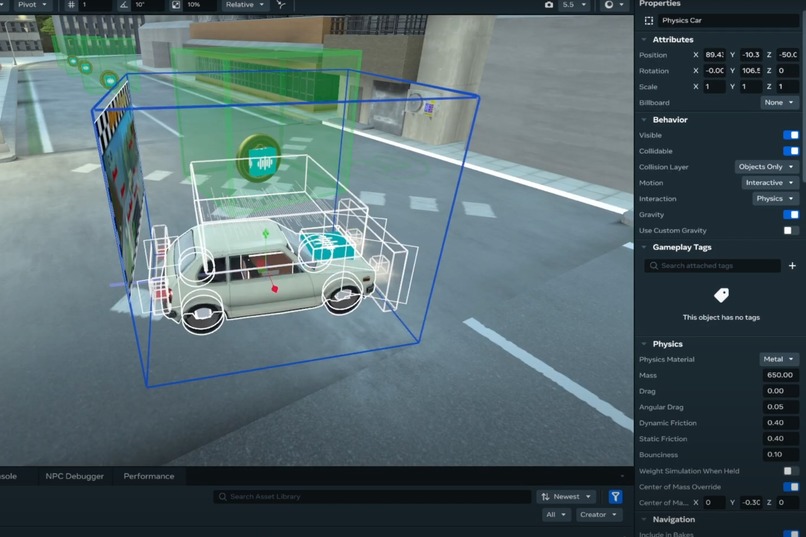Click the object type icon beside Physics Car
Viewport: 806px width, 537px height.
coord(649,21)
